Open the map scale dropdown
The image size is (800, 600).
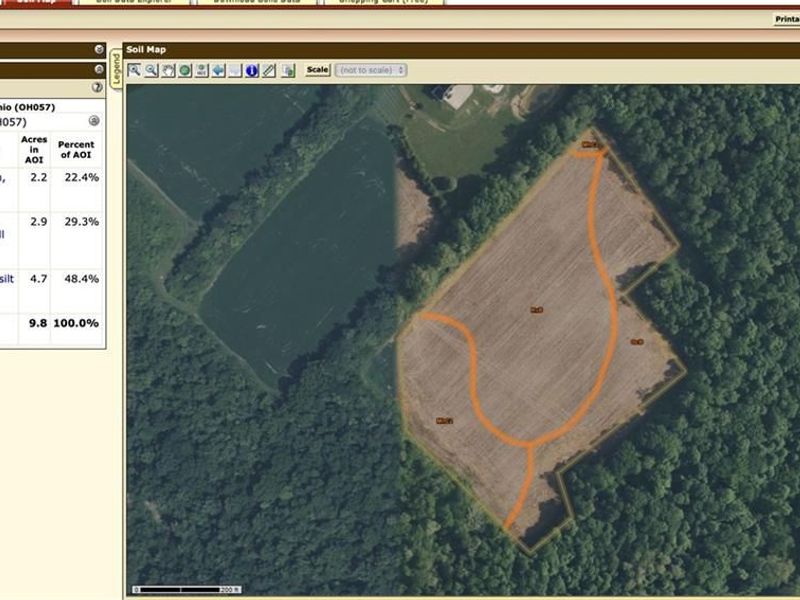[x=372, y=70]
